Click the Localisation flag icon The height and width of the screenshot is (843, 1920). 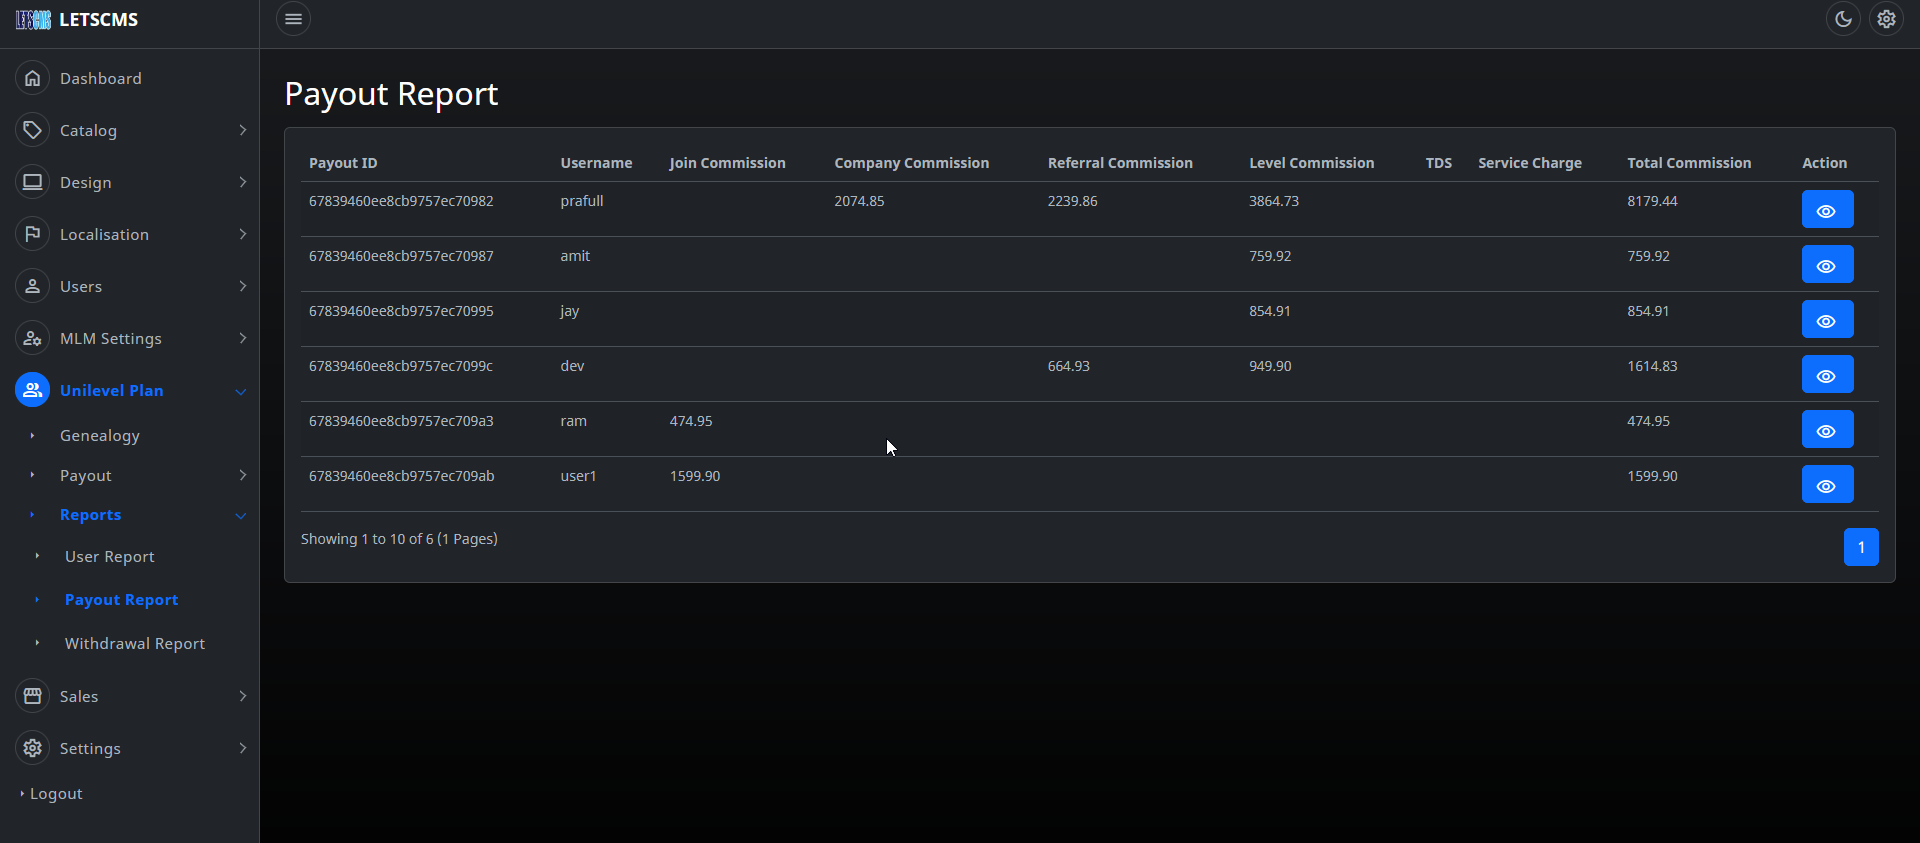(33, 234)
